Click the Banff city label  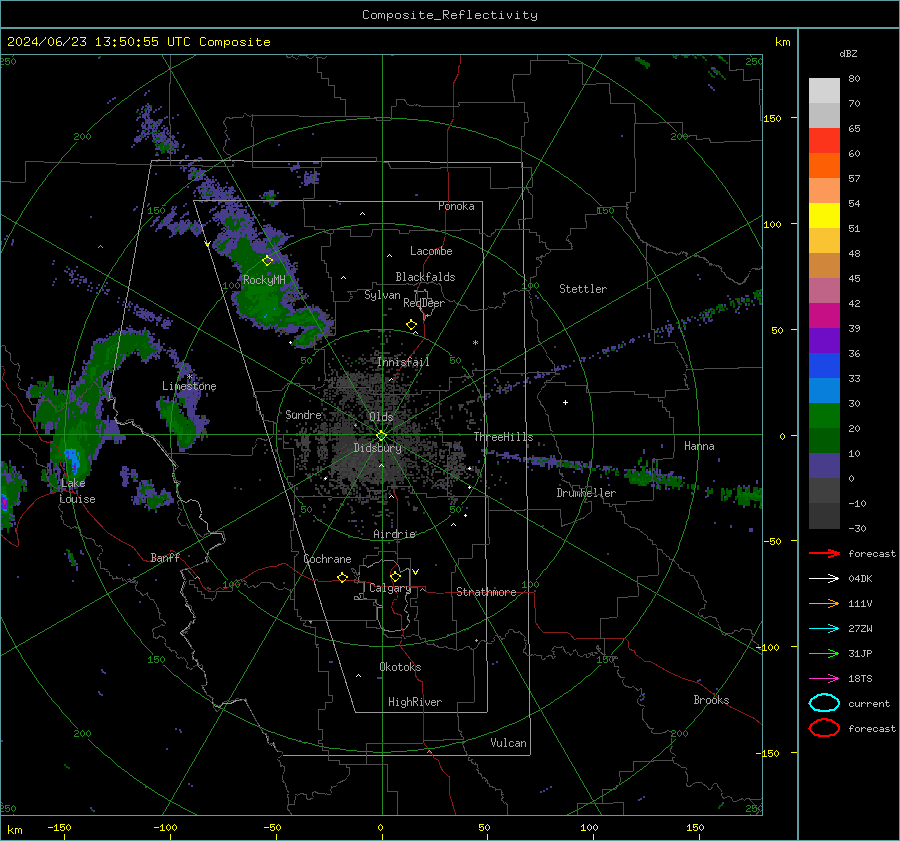click(165, 557)
